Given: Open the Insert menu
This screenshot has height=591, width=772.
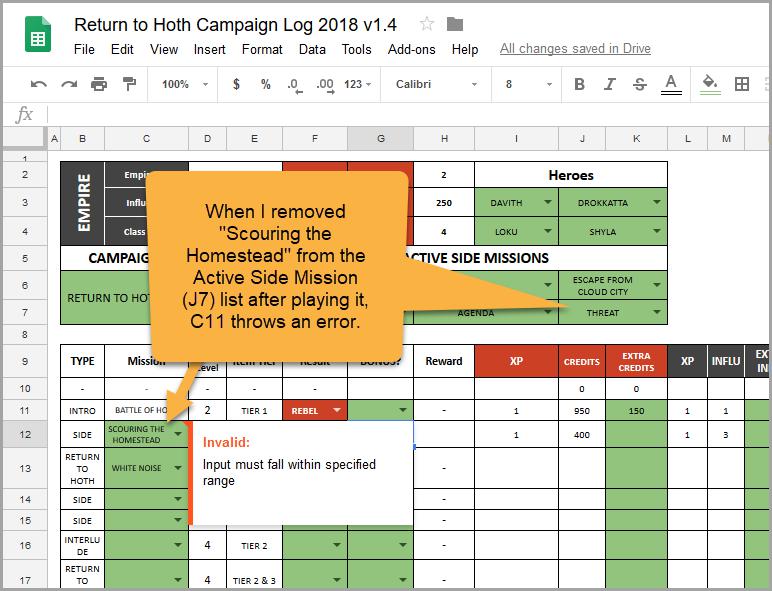Looking at the screenshot, I should (x=209, y=49).
